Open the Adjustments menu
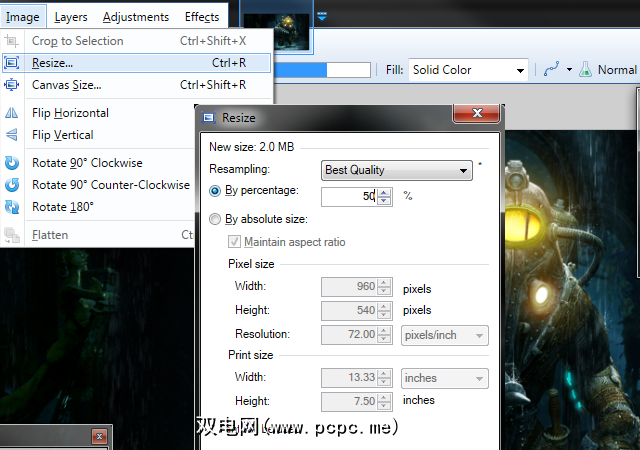Viewport: 640px width, 450px height. point(136,17)
